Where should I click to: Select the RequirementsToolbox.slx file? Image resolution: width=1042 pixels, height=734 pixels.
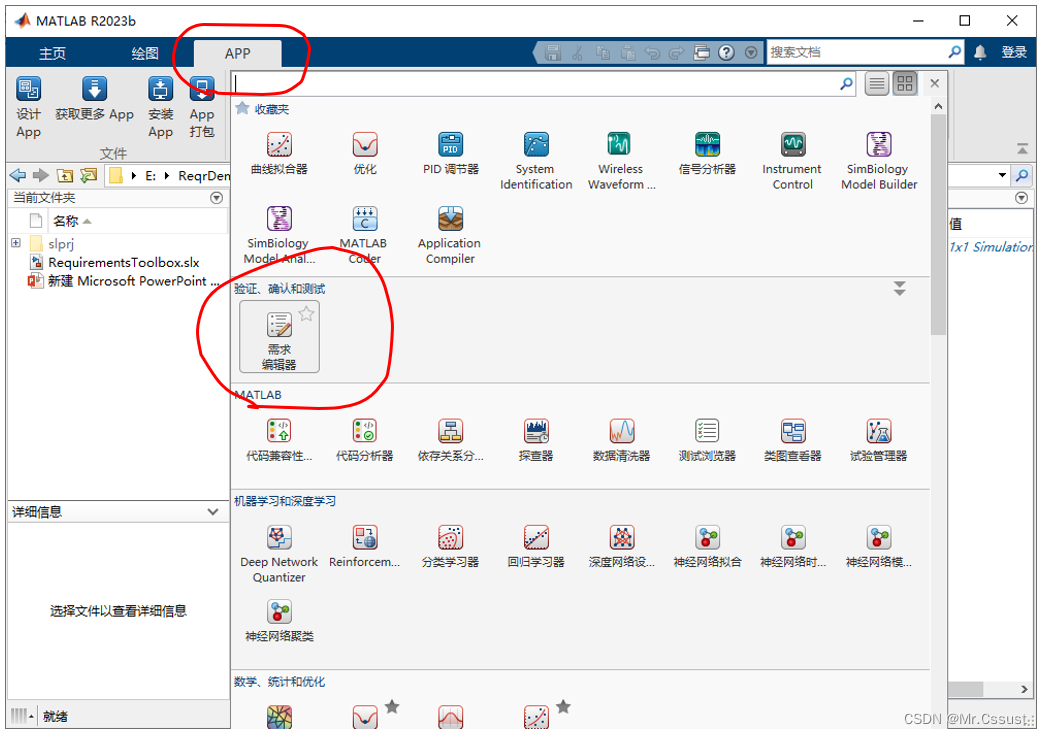point(123,262)
